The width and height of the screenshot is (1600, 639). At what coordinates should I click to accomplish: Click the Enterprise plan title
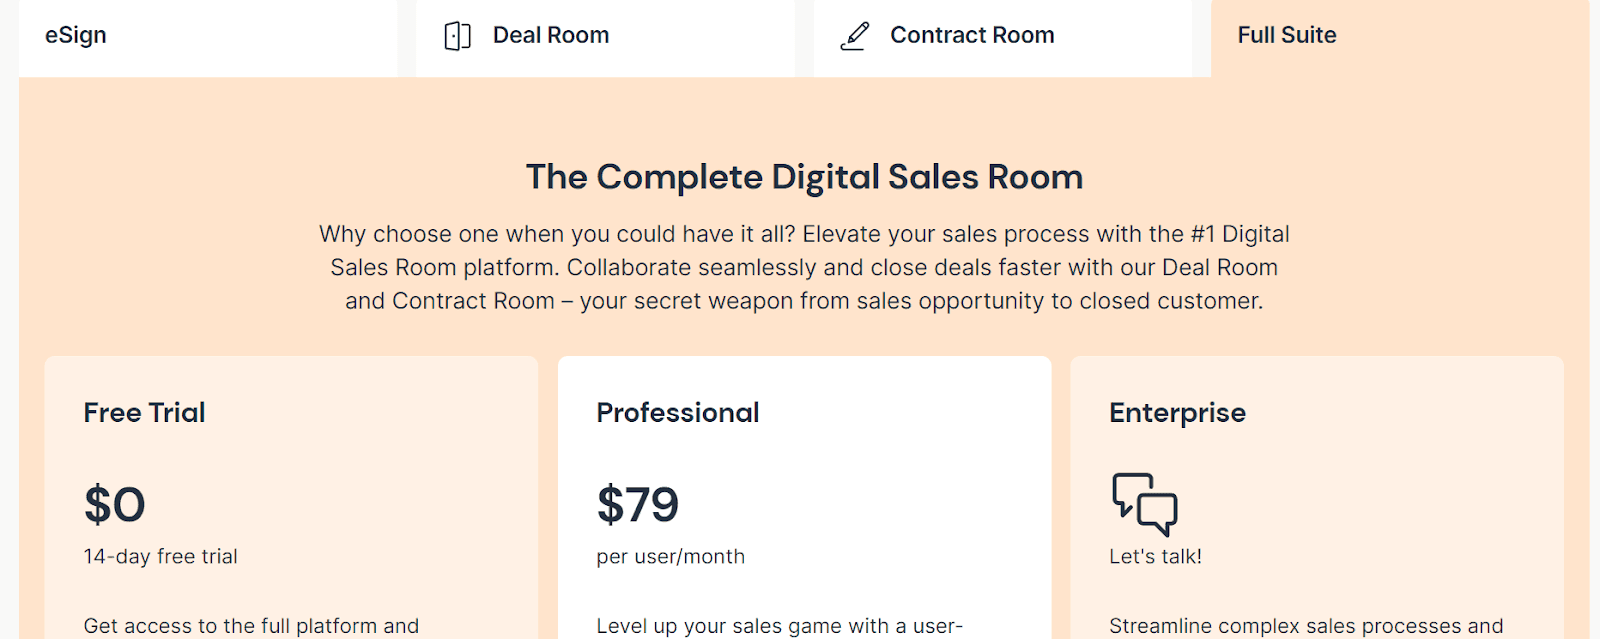pyautogui.click(x=1177, y=412)
